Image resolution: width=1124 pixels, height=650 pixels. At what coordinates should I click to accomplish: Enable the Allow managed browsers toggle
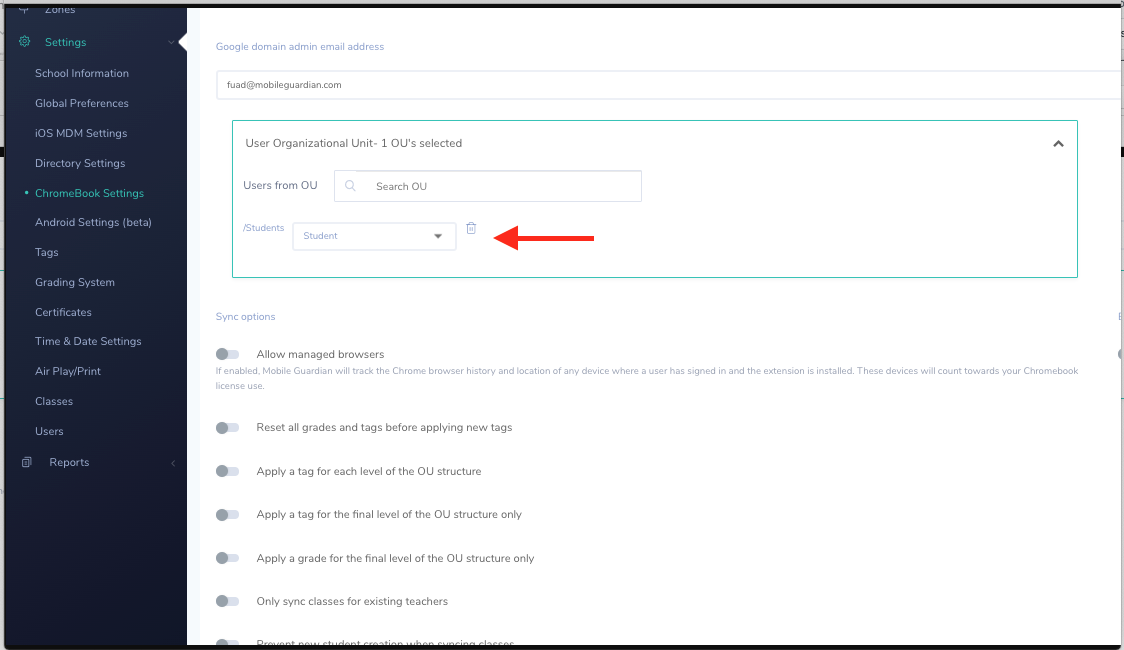tap(227, 354)
